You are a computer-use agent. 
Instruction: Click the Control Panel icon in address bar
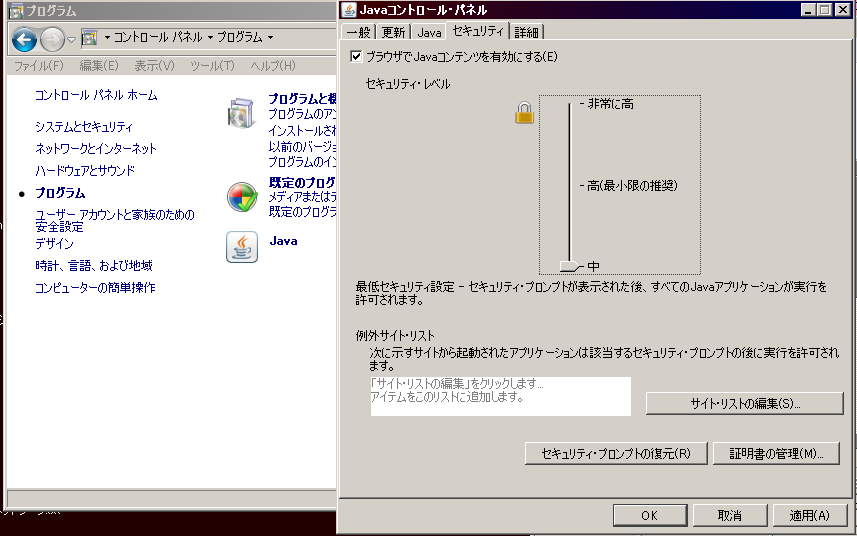[x=90, y=38]
